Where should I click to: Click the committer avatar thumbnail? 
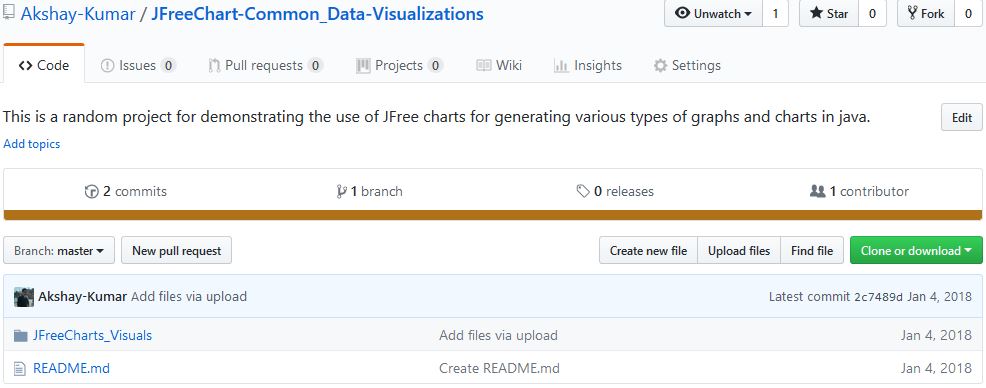coord(24,297)
